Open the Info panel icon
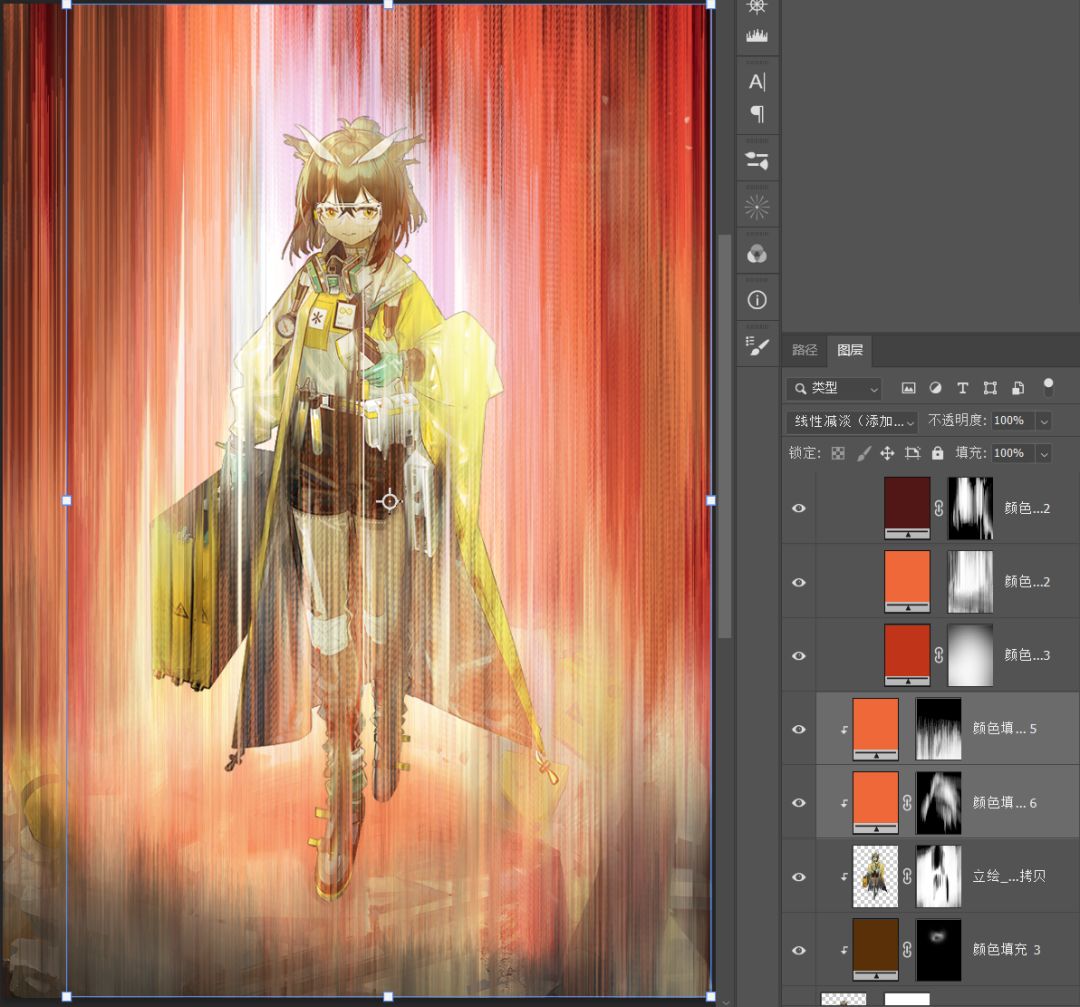1080x1007 pixels. point(757,300)
